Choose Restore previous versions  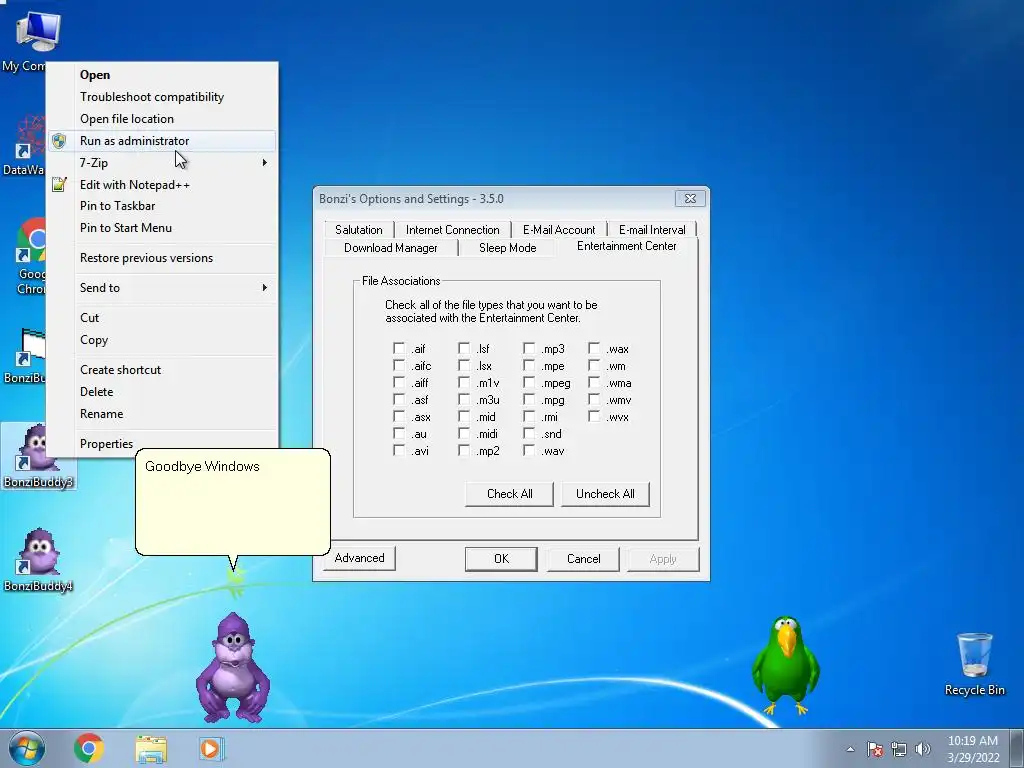pos(161,258)
